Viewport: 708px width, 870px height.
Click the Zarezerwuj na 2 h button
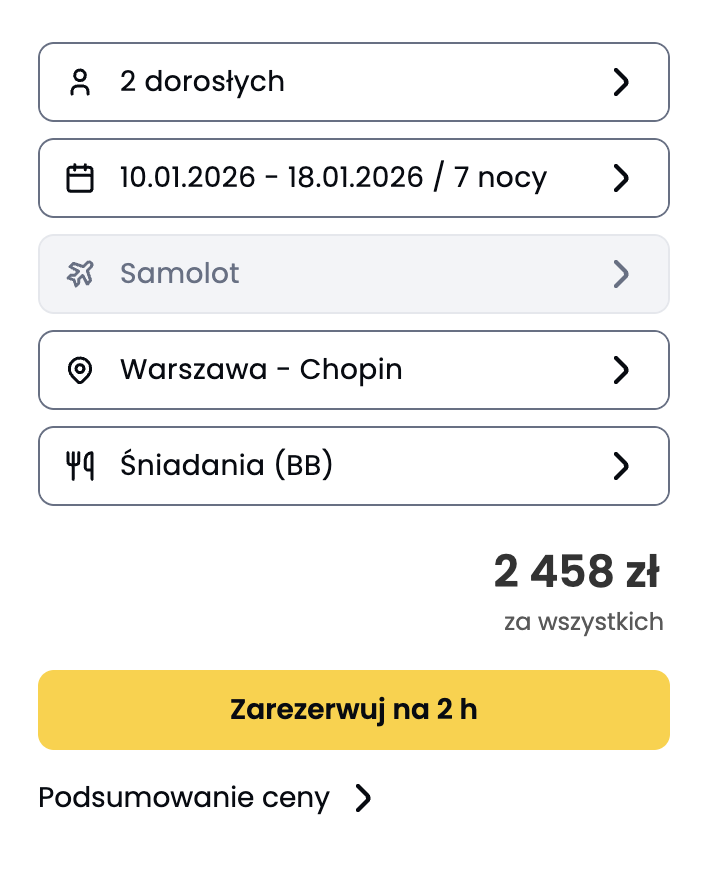(x=353, y=709)
